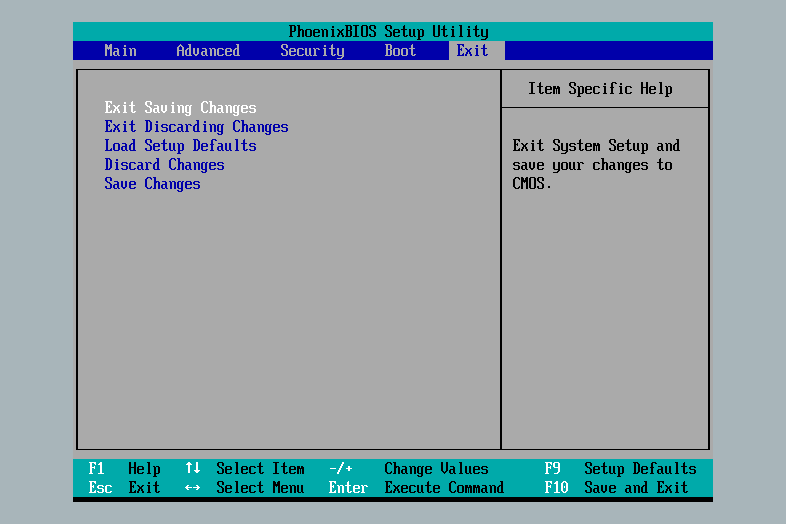Go to the Boot menu tab

pos(400,51)
